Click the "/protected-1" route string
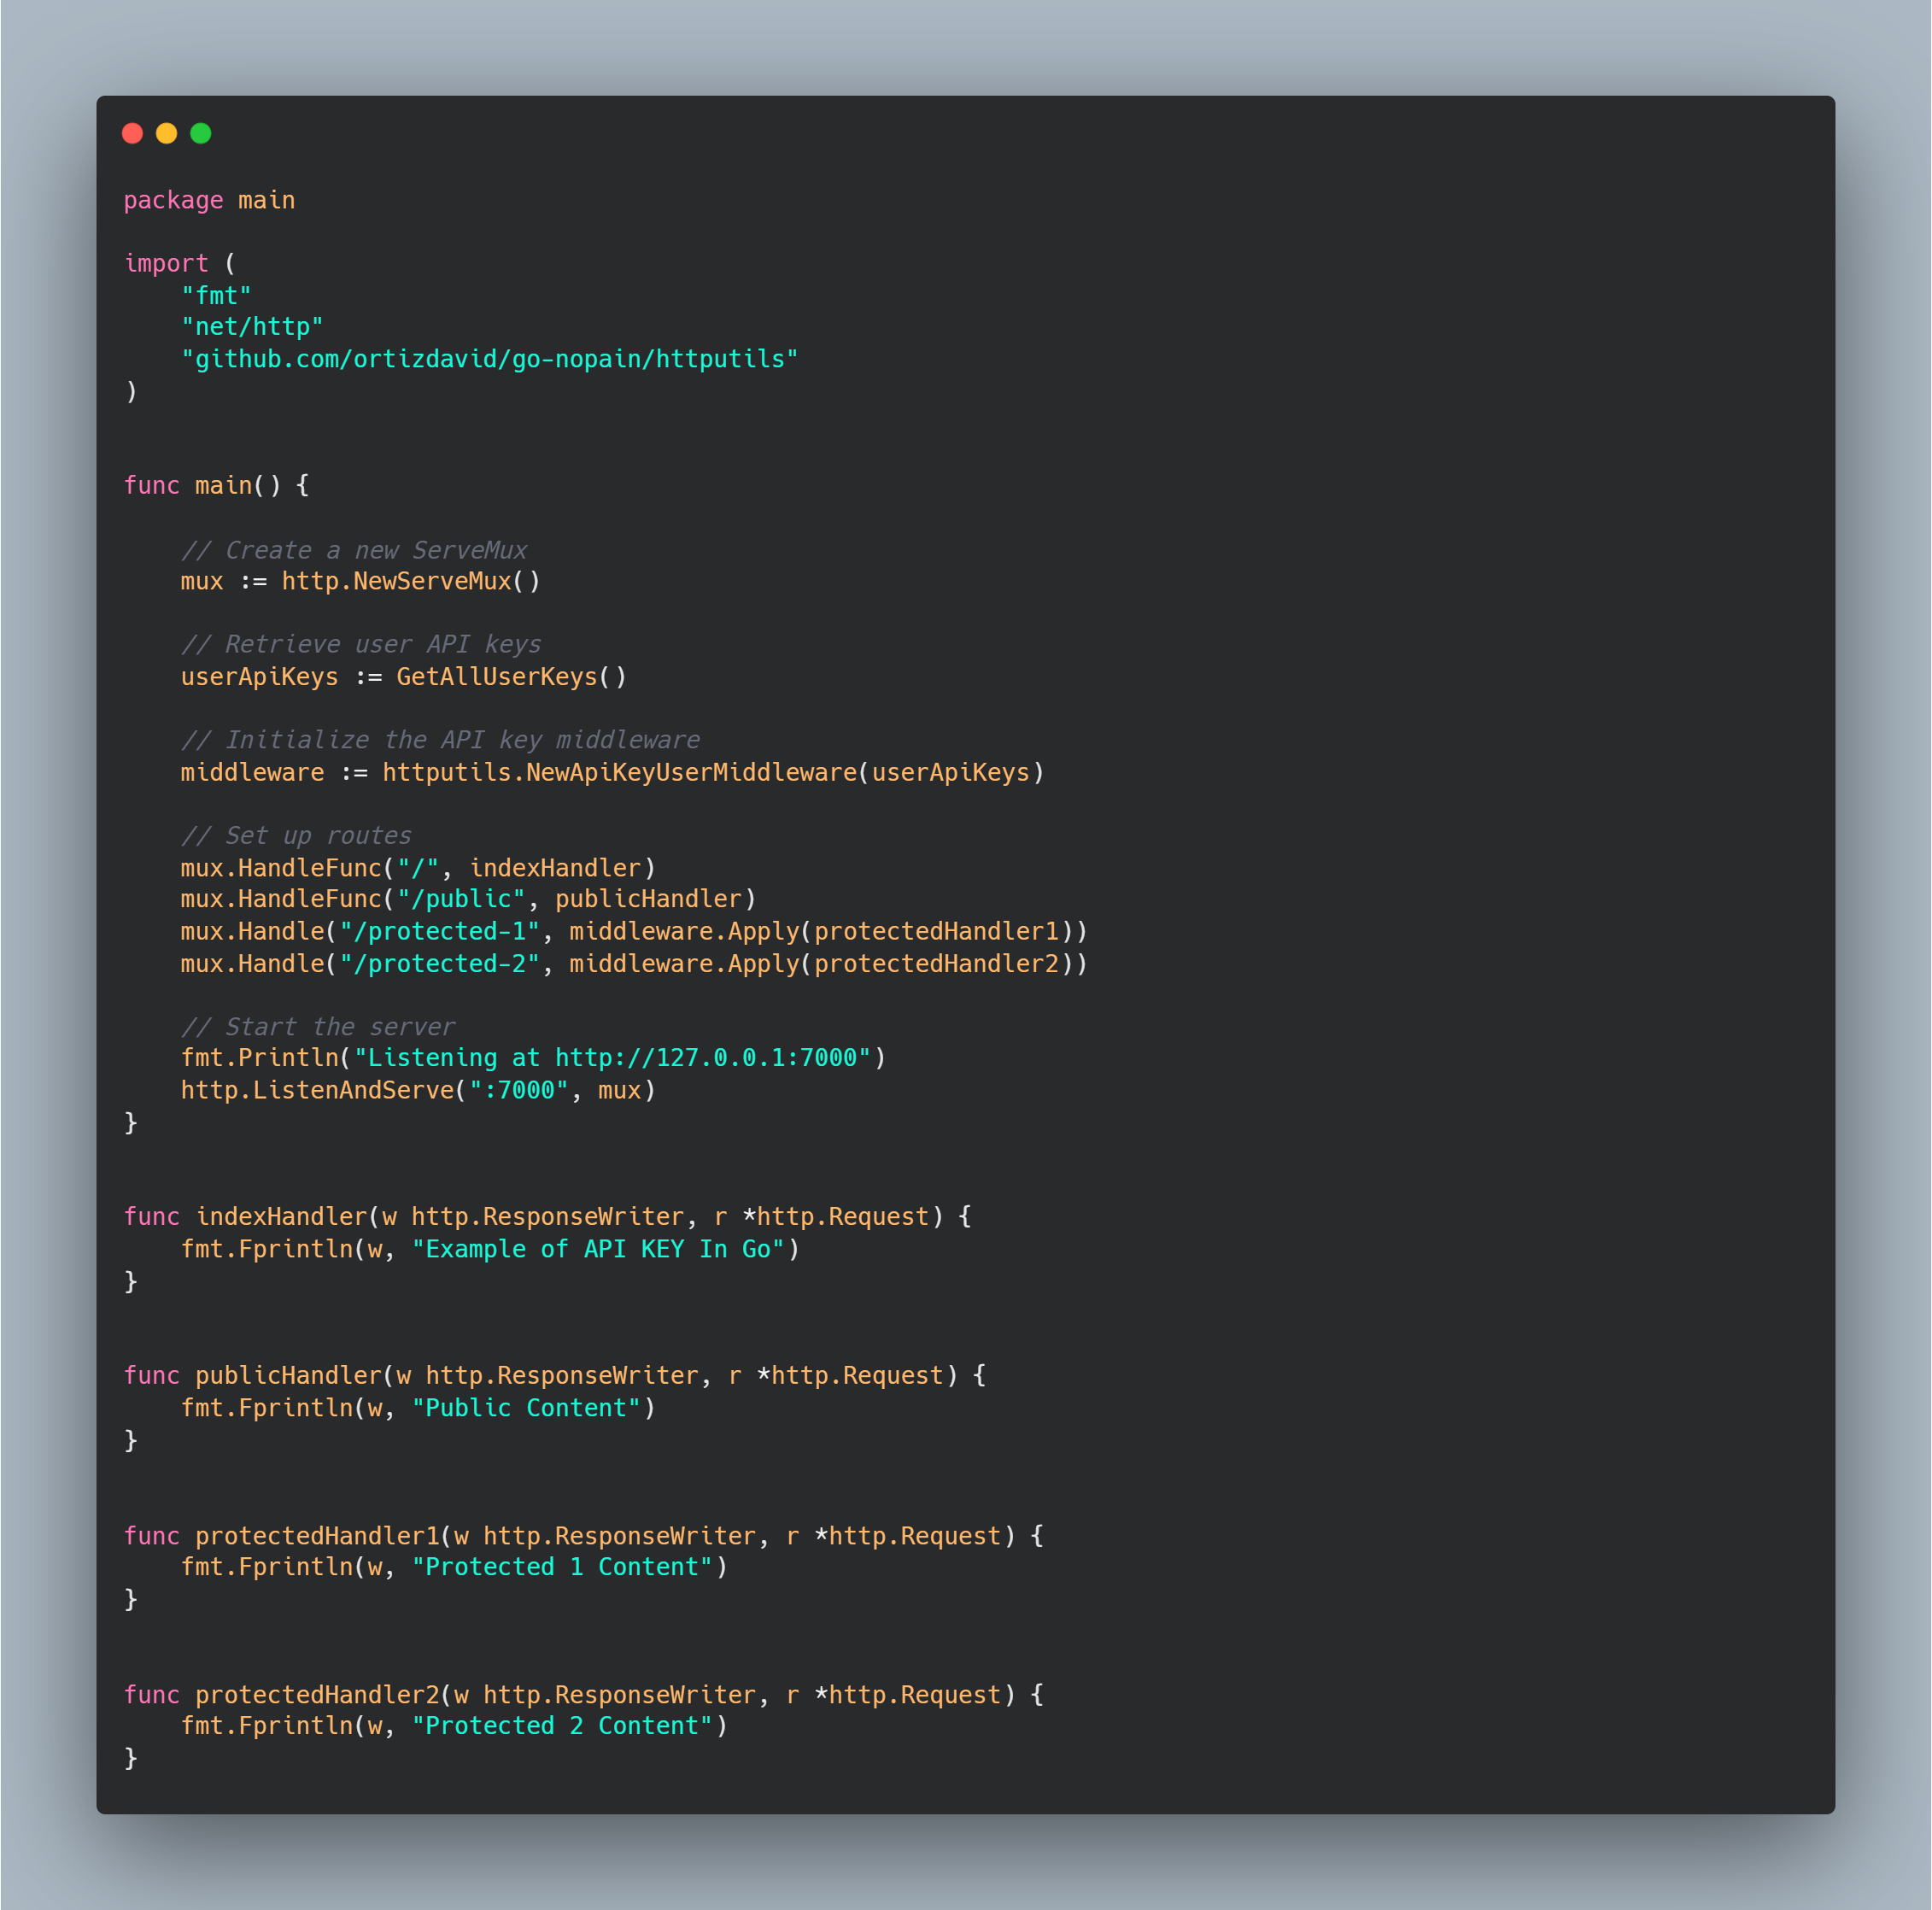The height and width of the screenshot is (1910, 1932). pos(440,931)
